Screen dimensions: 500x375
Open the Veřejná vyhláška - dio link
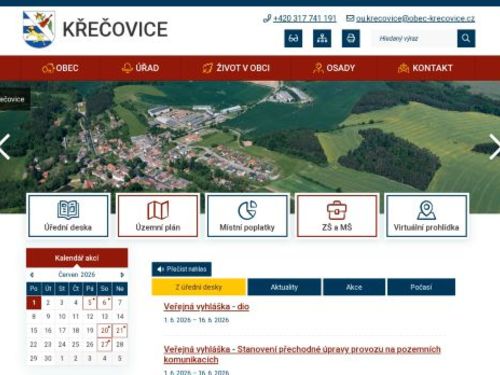pos(206,306)
